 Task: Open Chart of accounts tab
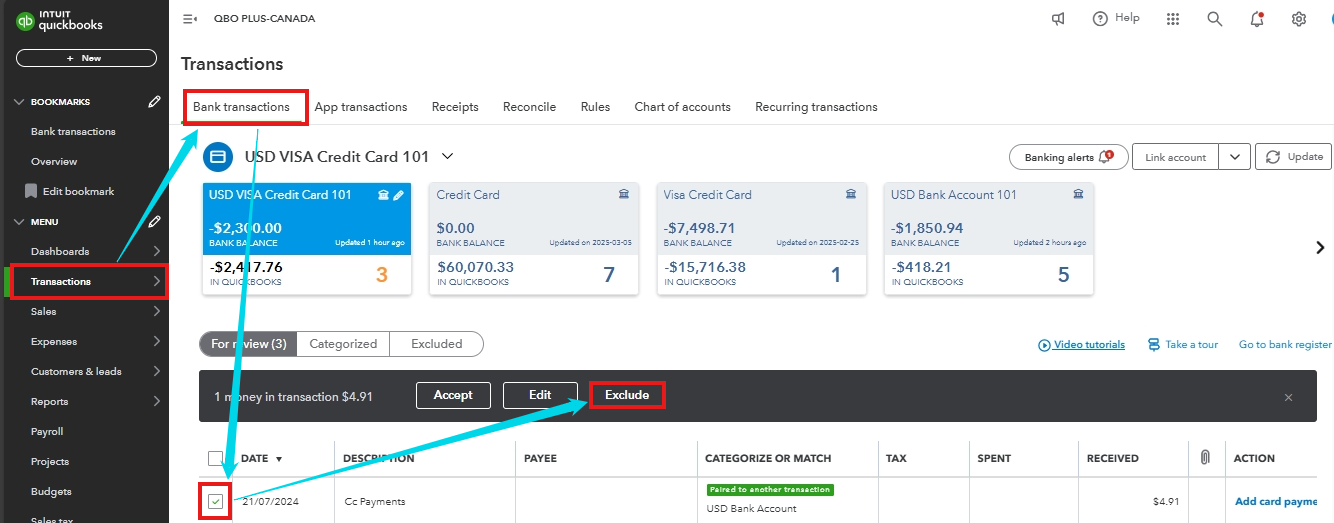[x=682, y=107]
